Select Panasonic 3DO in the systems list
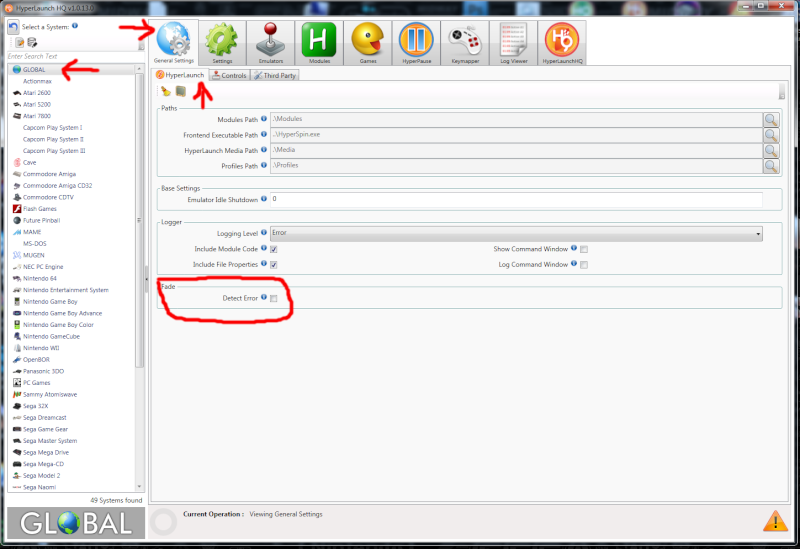The image size is (800, 549). (71, 371)
